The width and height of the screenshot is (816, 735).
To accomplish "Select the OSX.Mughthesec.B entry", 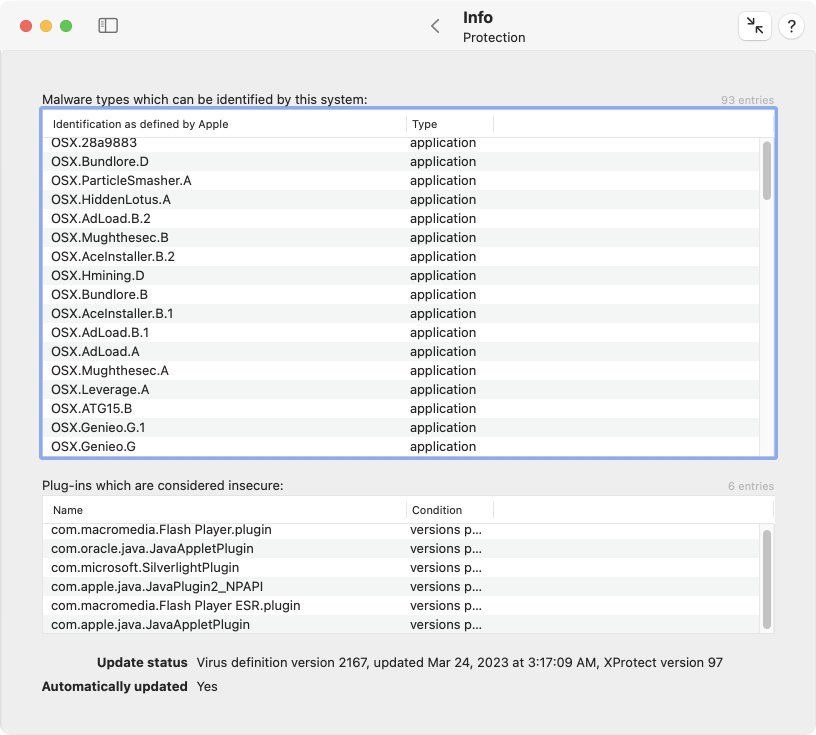I will coord(401,238).
